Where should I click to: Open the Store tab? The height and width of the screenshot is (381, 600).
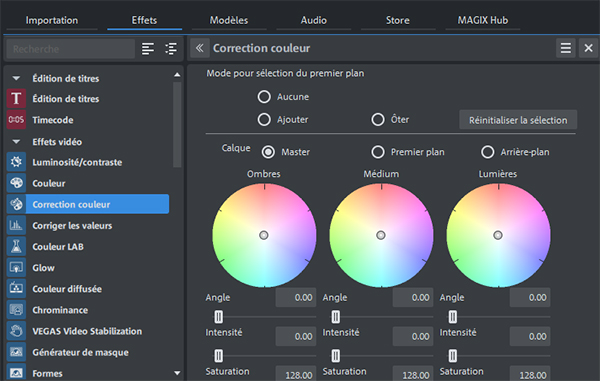coord(398,20)
